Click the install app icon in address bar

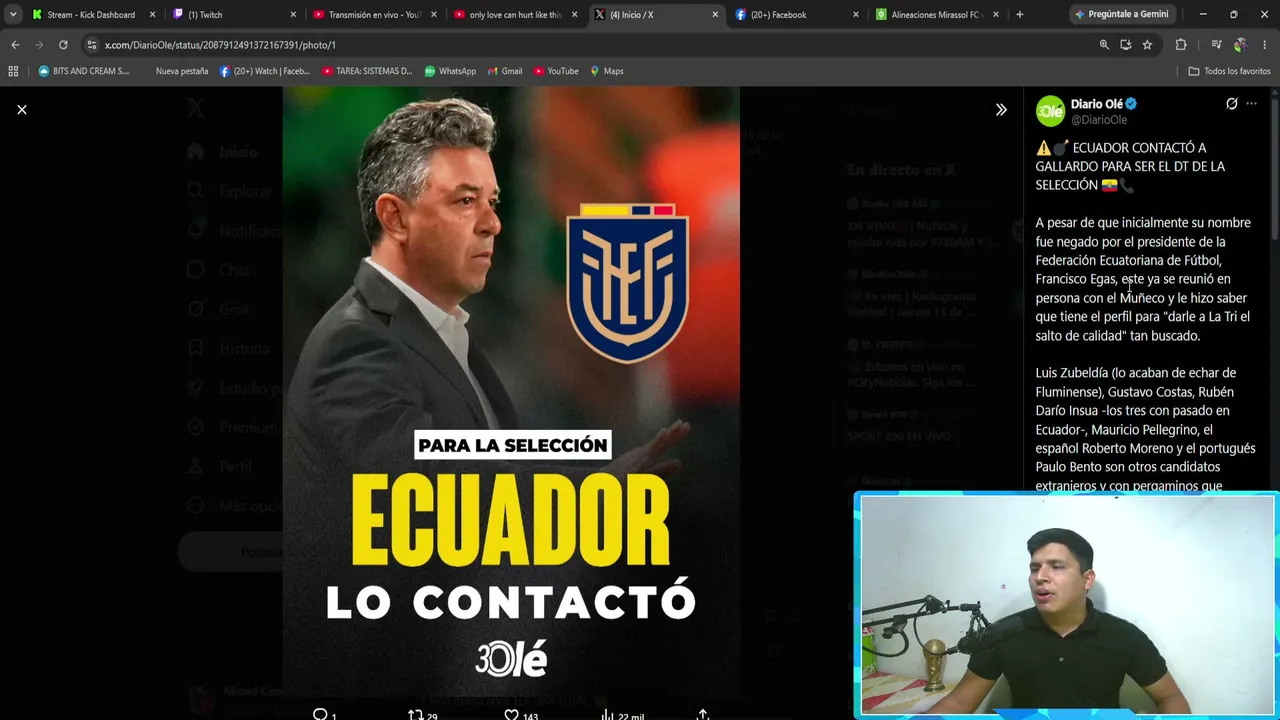coord(1126,45)
